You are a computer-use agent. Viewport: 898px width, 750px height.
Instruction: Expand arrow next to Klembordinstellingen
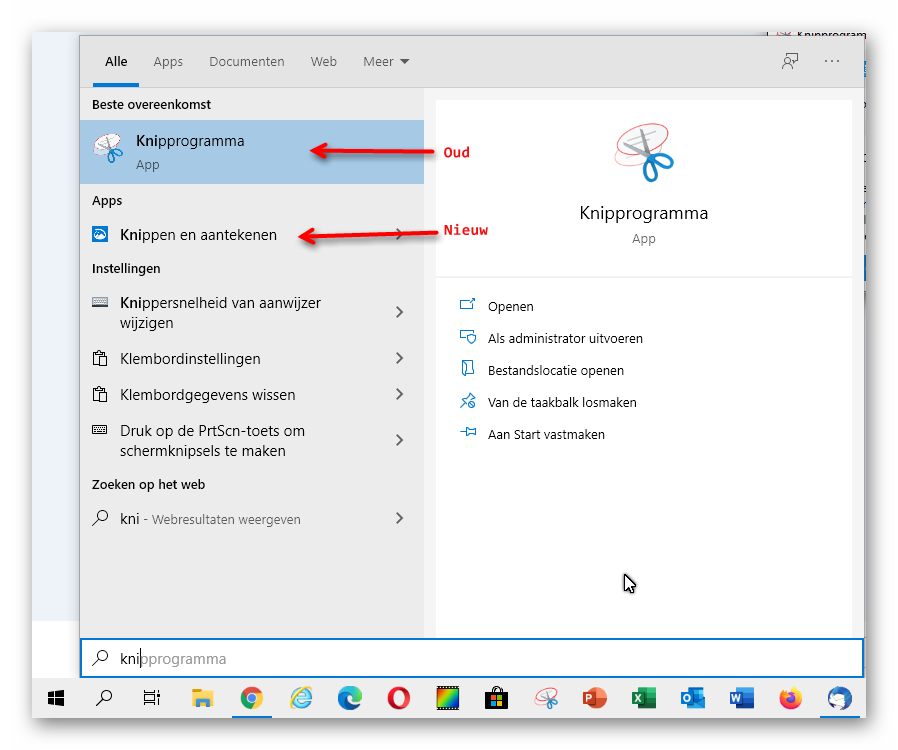(x=399, y=359)
